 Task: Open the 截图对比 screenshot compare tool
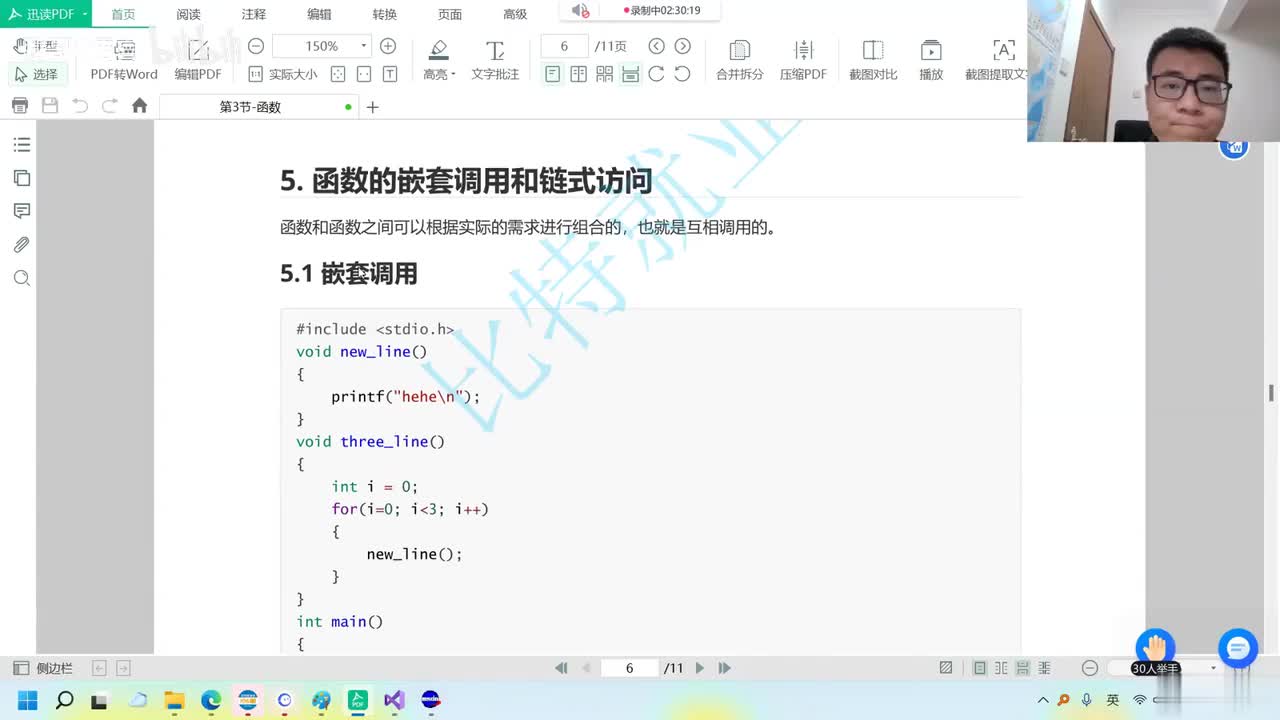(x=873, y=61)
